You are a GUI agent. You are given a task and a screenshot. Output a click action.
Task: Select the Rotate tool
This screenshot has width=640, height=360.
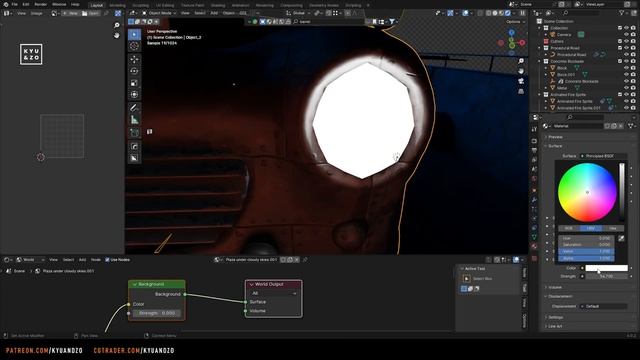(134, 71)
